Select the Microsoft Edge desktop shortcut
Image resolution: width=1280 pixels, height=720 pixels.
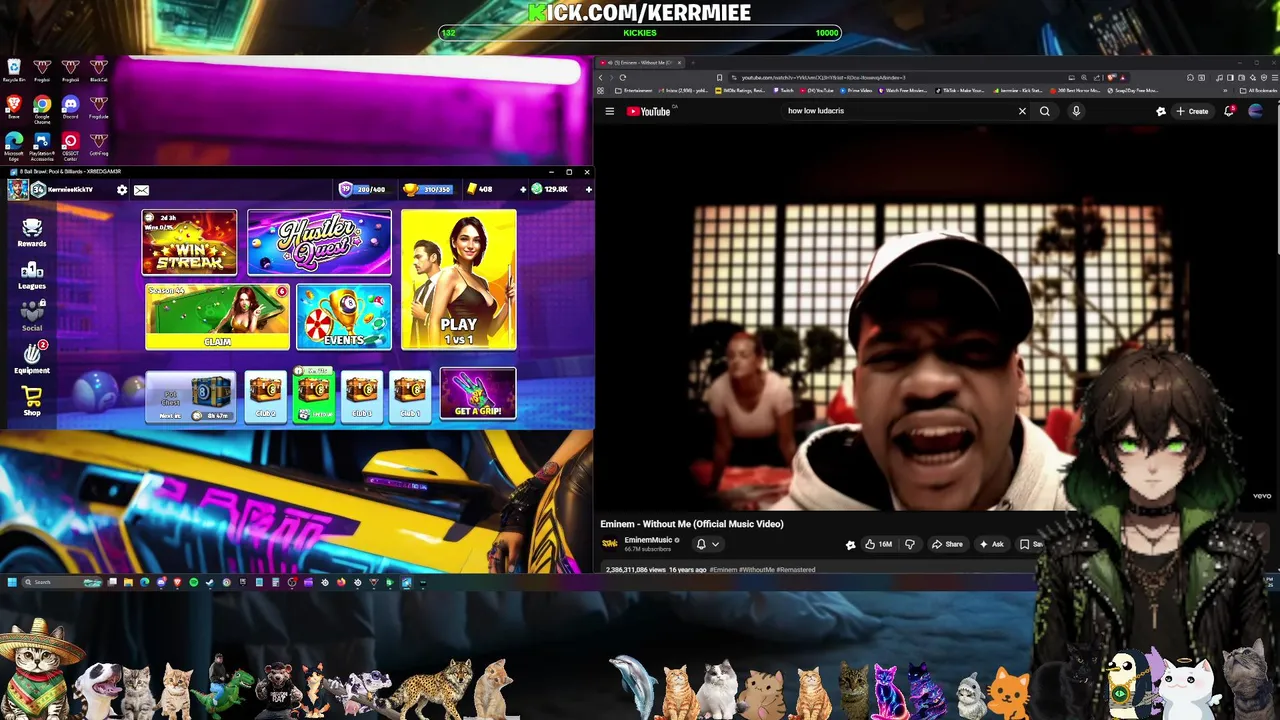[14, 146]
